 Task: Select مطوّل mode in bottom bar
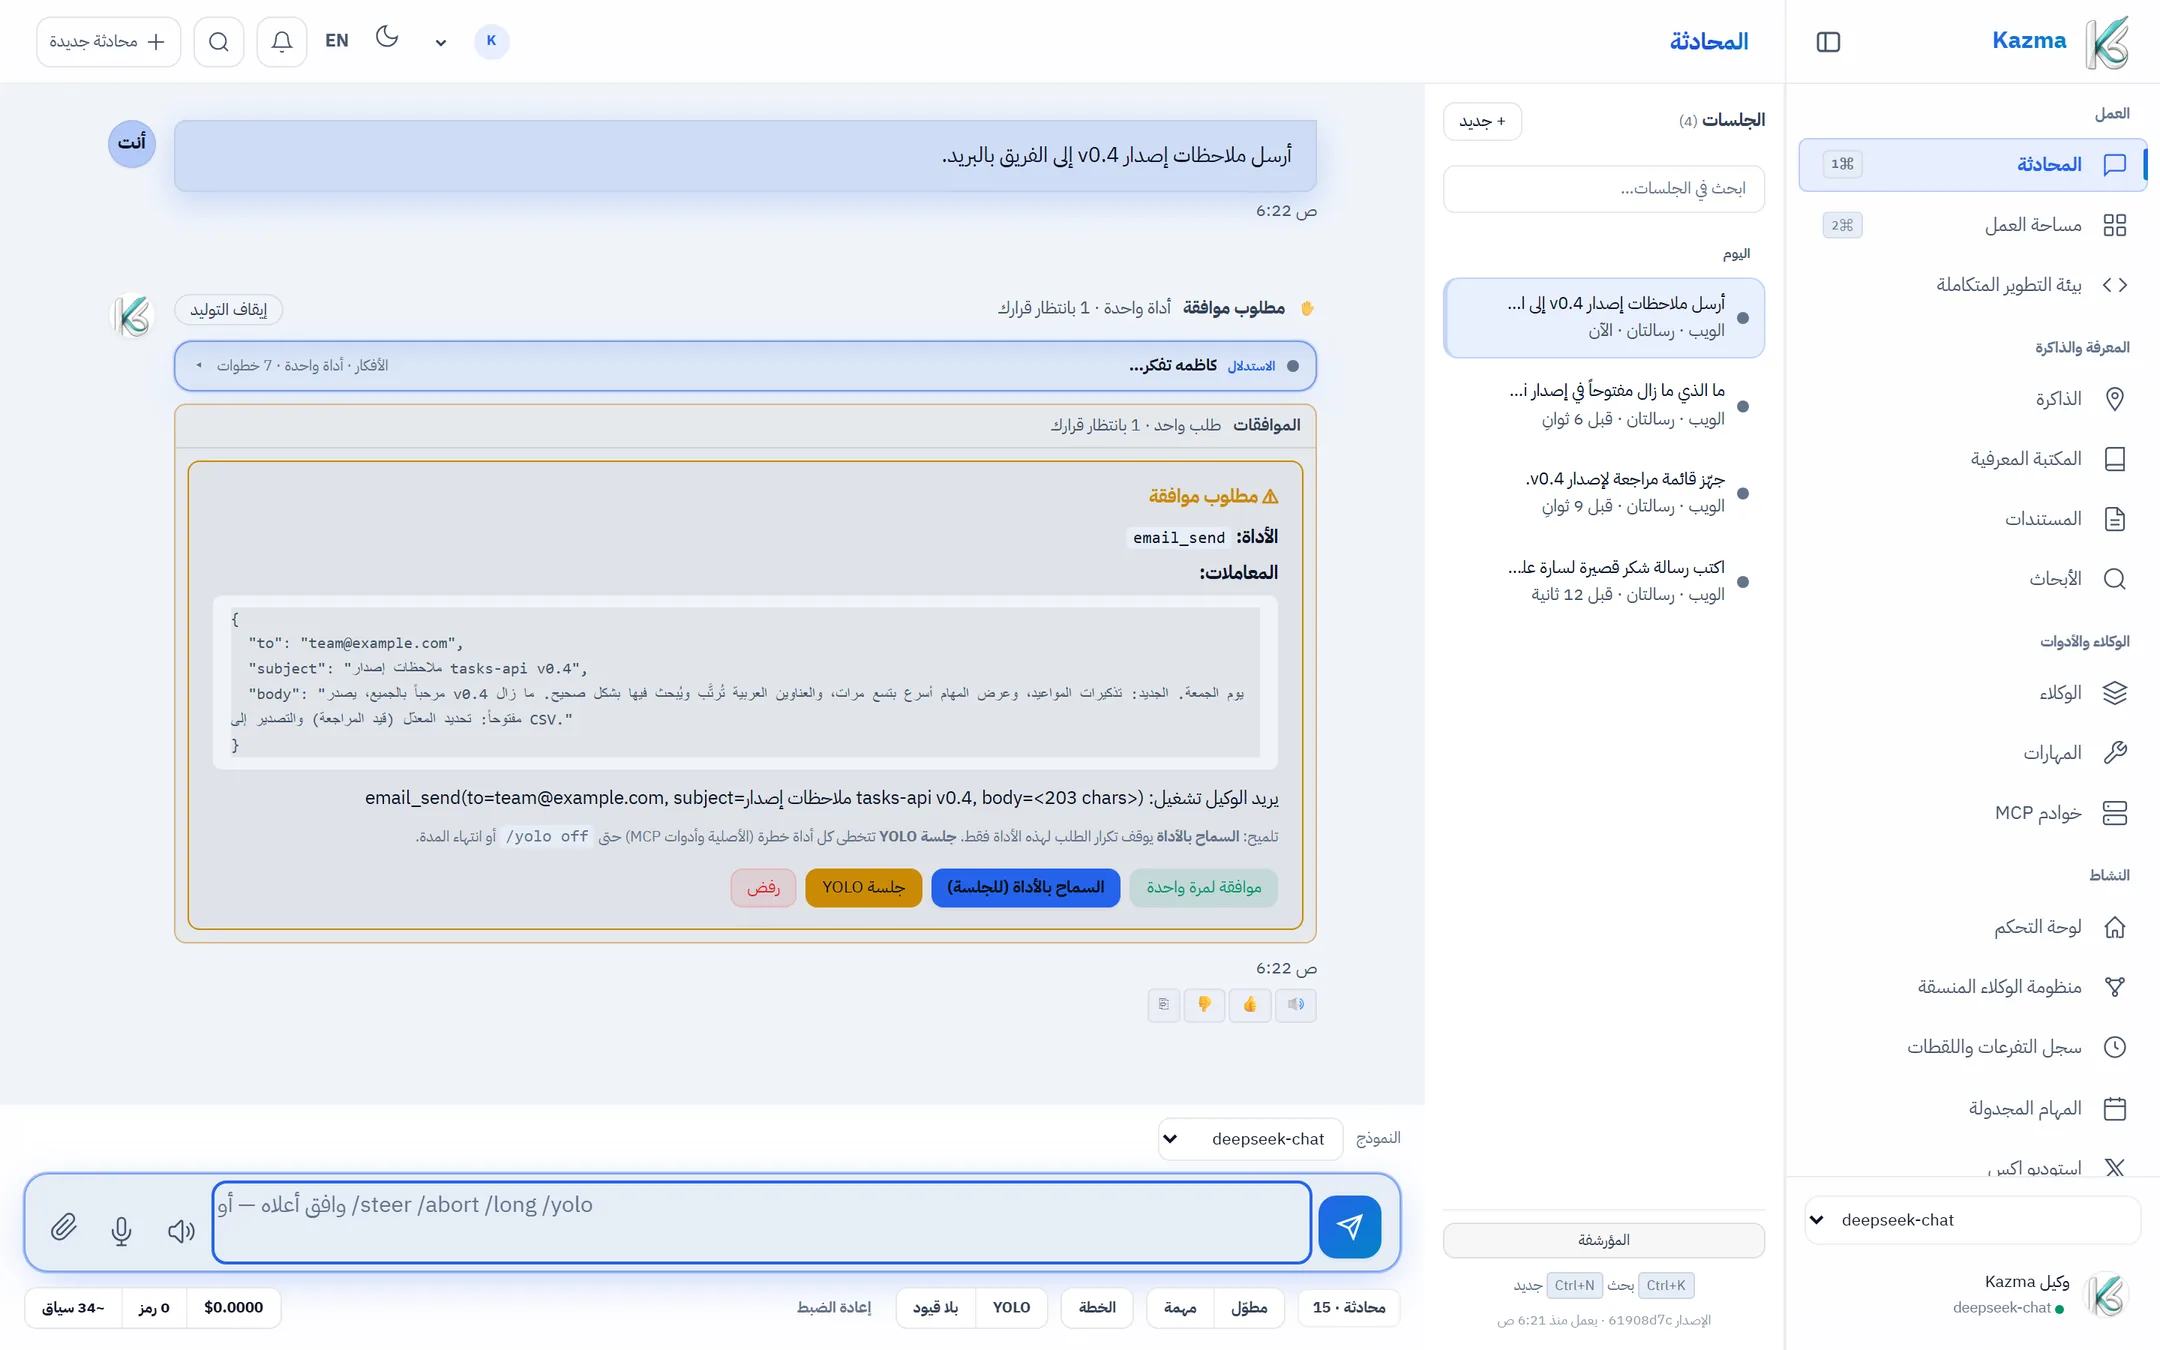(x=1249, y=1308)
